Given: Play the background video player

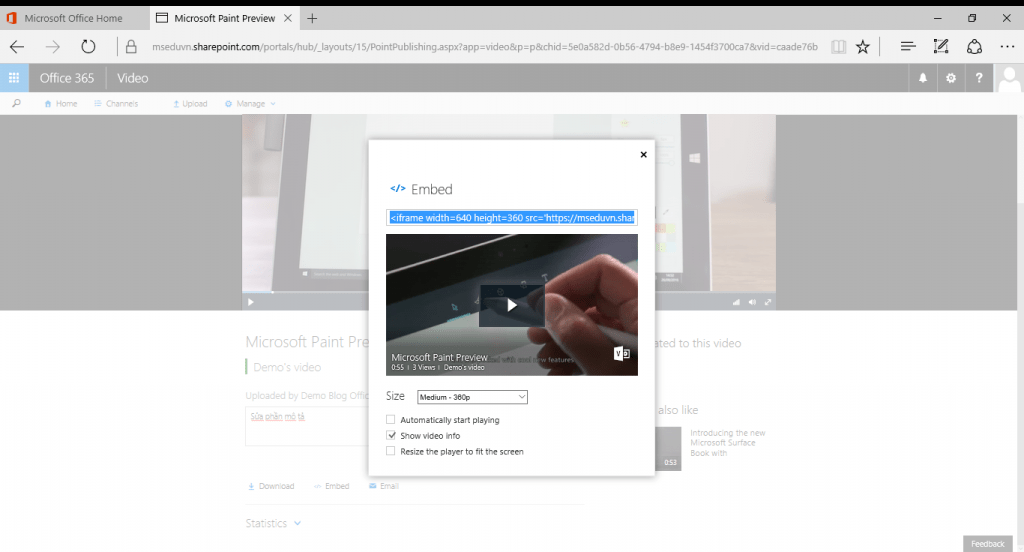Looking at the screenshot, I should pyautogui.click(x=250, y=302).
